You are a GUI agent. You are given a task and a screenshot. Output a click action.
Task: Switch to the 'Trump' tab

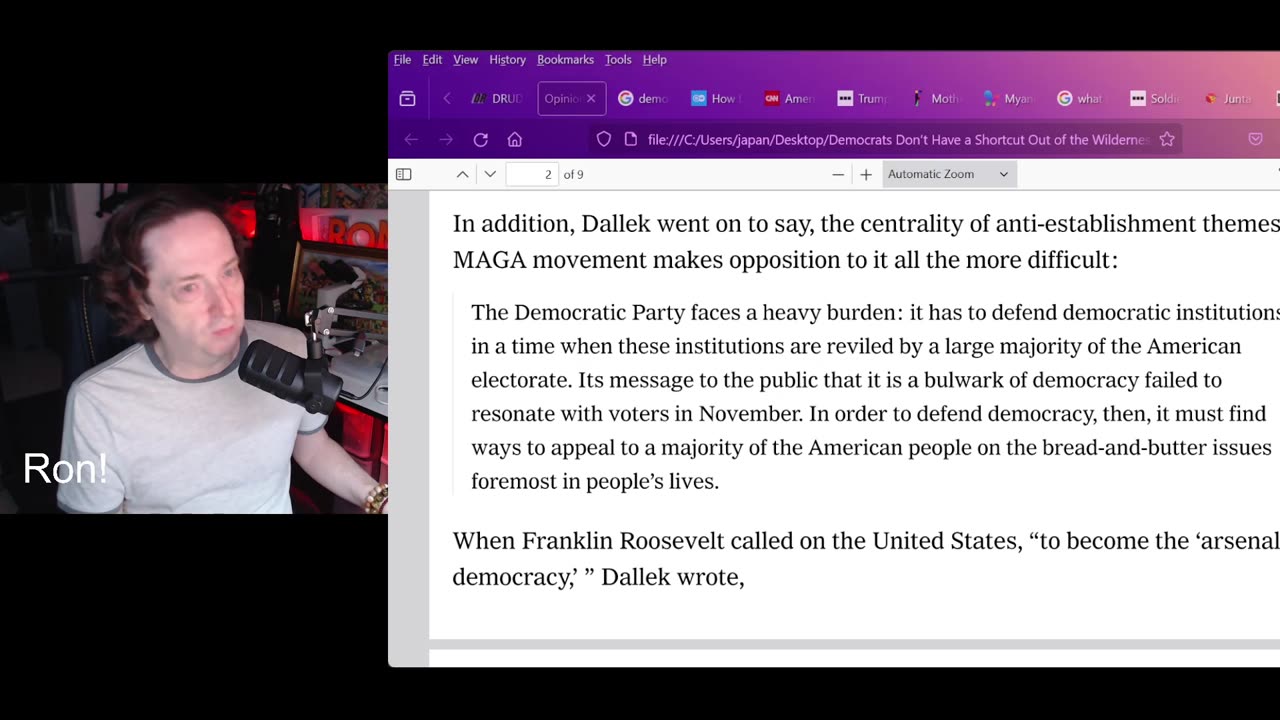(862, 99)
